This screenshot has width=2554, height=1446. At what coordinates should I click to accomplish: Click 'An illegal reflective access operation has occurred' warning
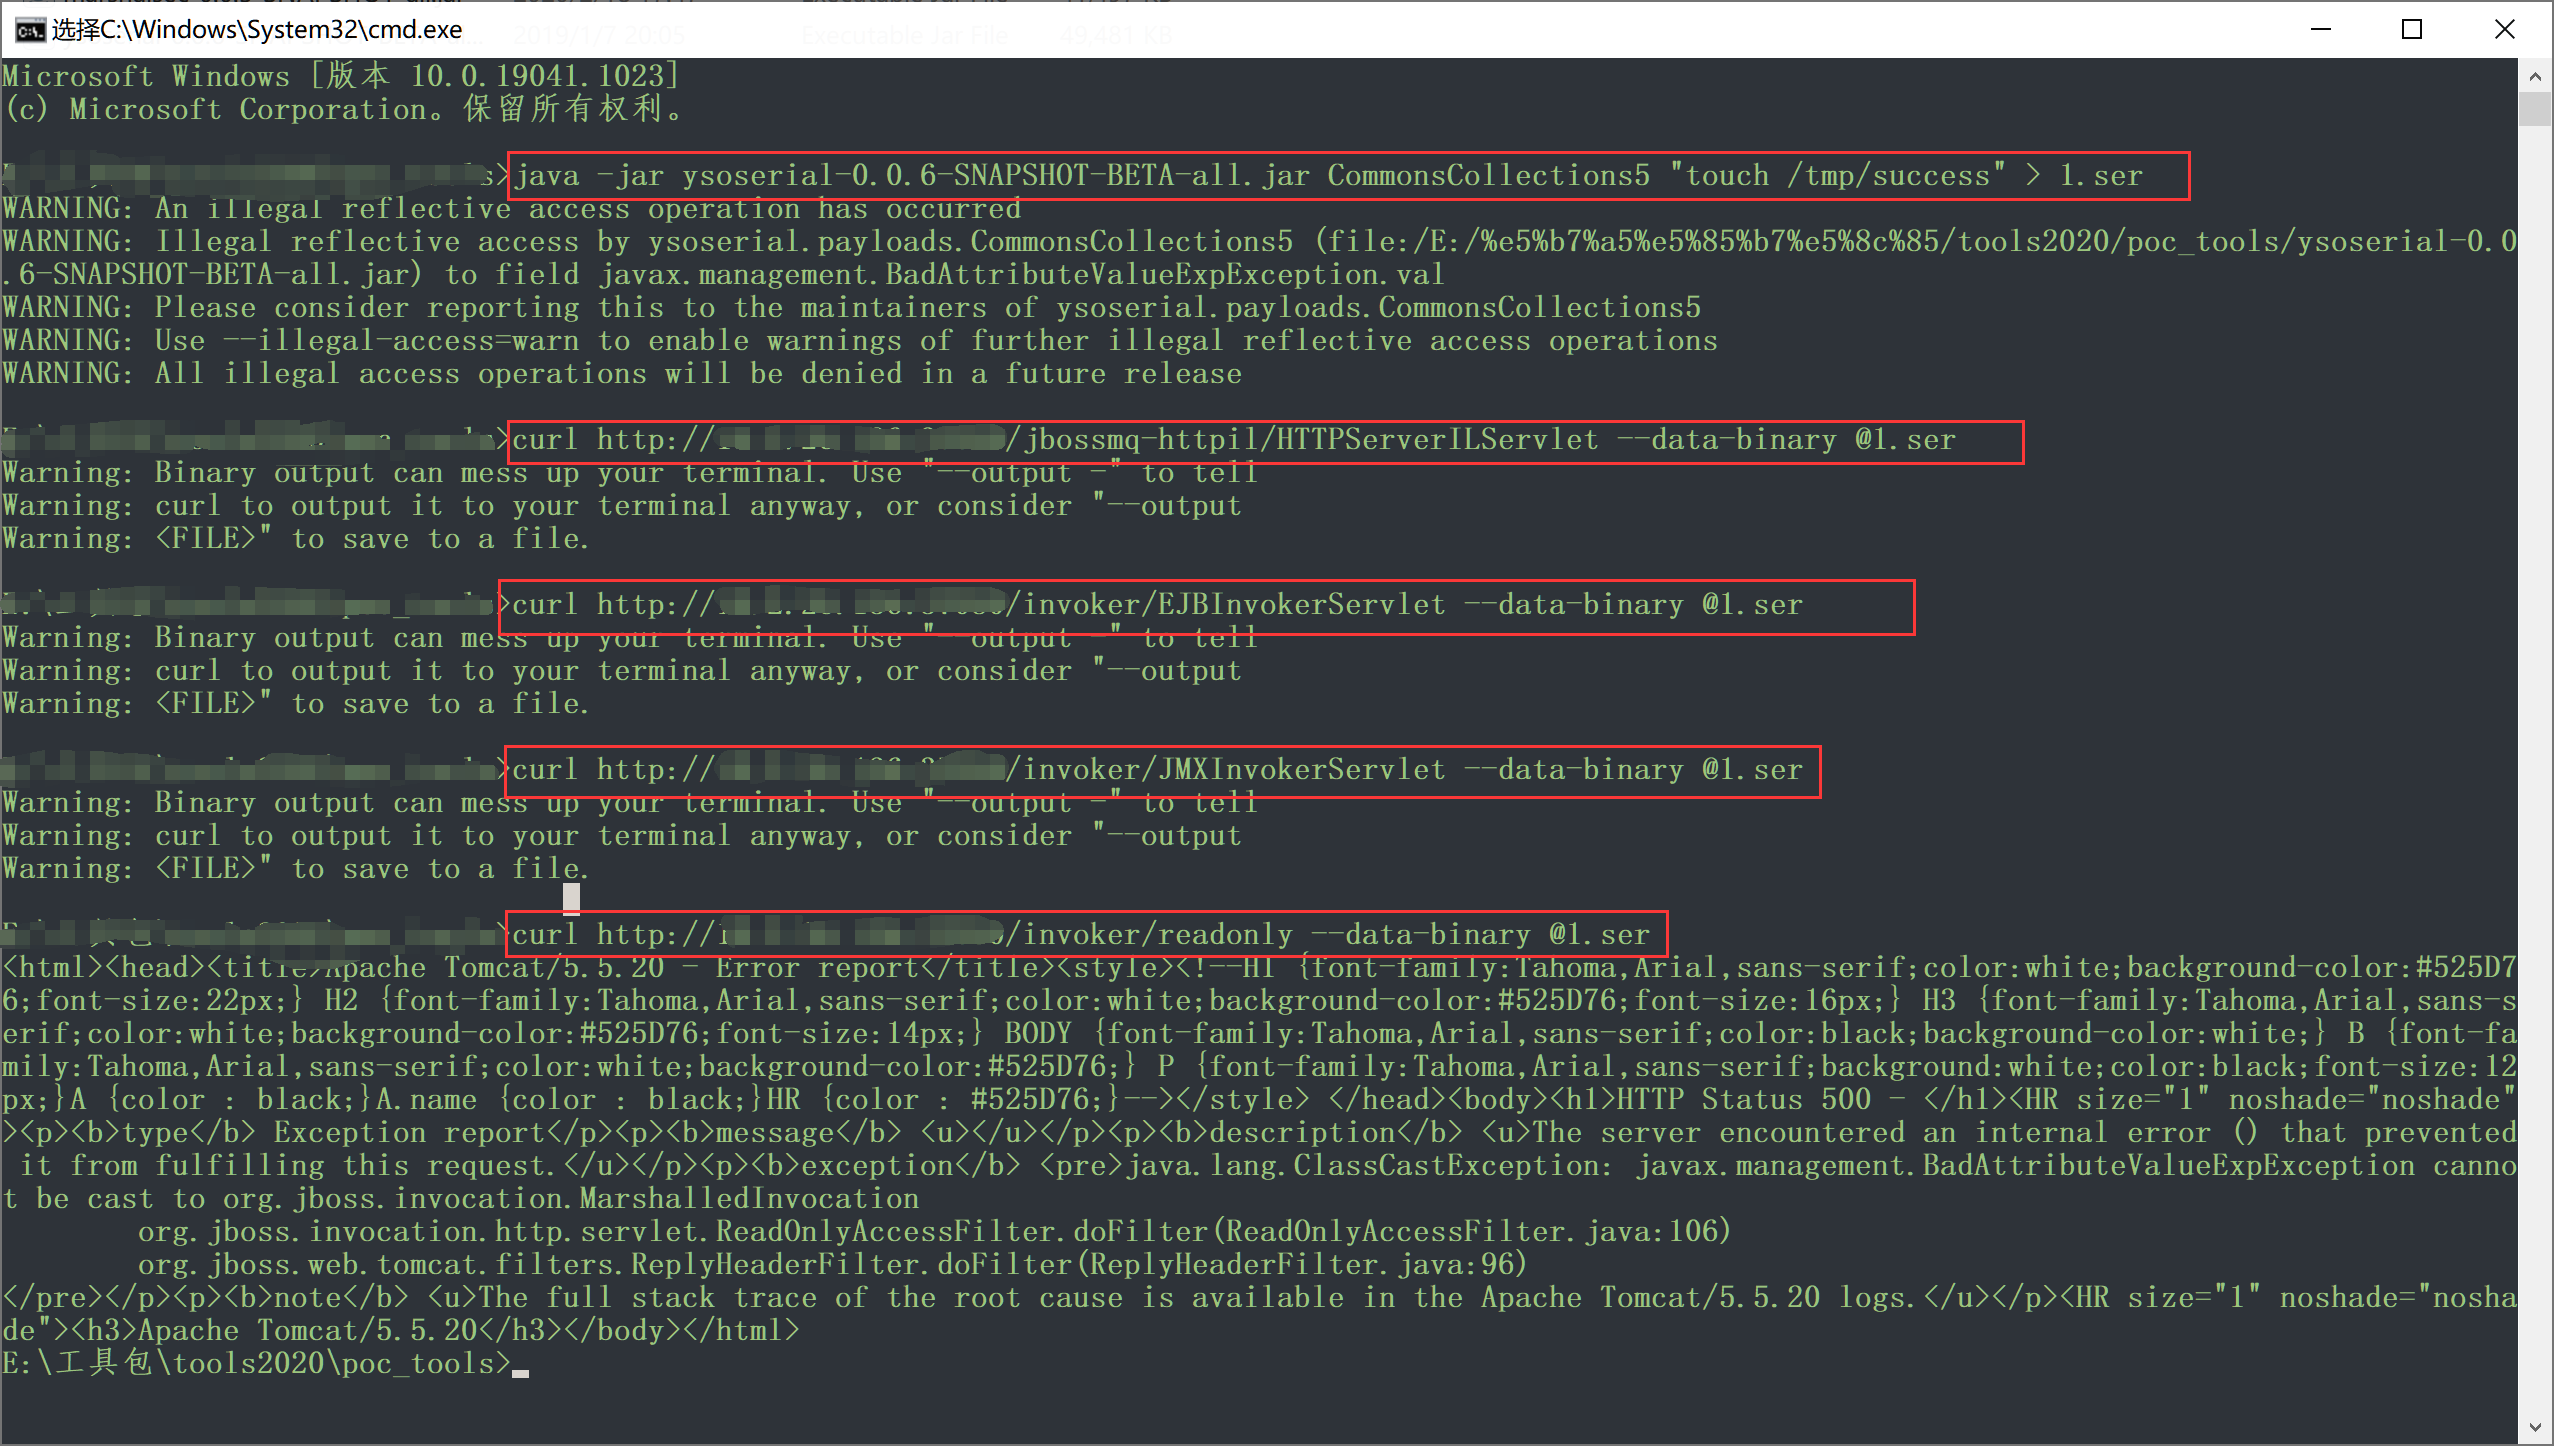tap(588, 209)
